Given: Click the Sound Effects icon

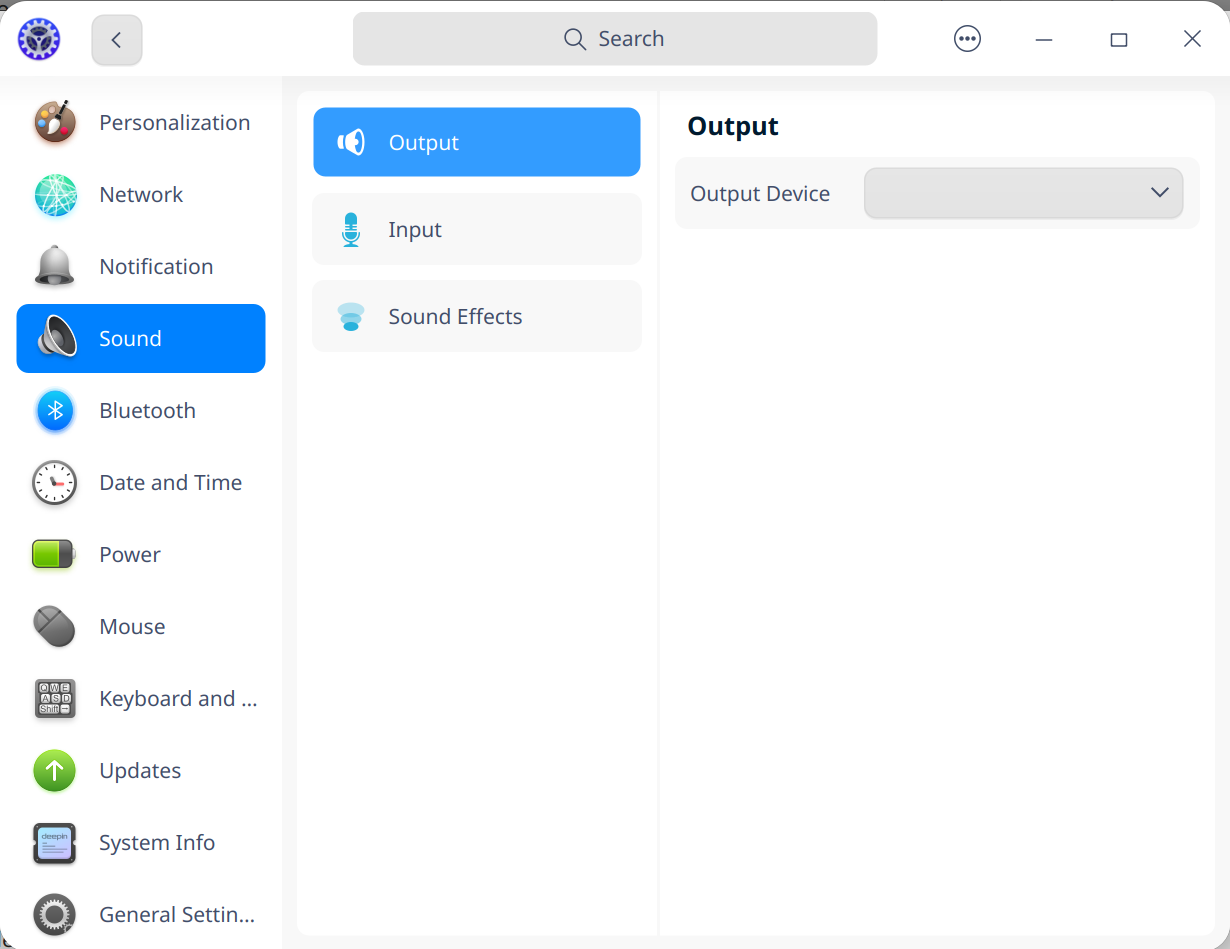Looking at the screenshot, I should click(x=351, y=317).
